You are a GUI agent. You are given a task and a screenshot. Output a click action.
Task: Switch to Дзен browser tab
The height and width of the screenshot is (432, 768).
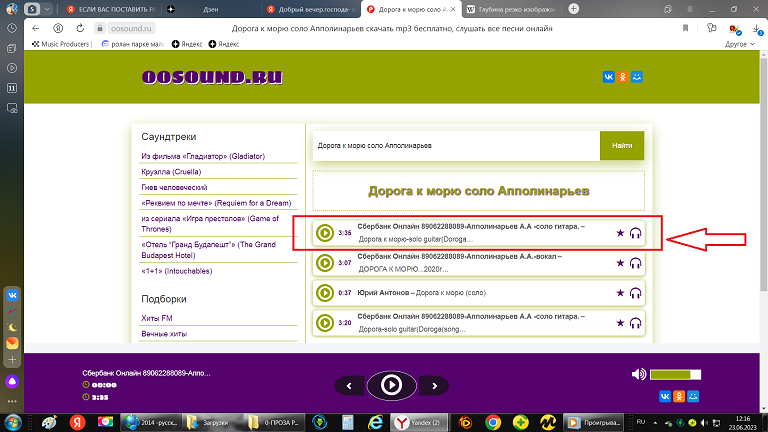click(x=211, y=9)
